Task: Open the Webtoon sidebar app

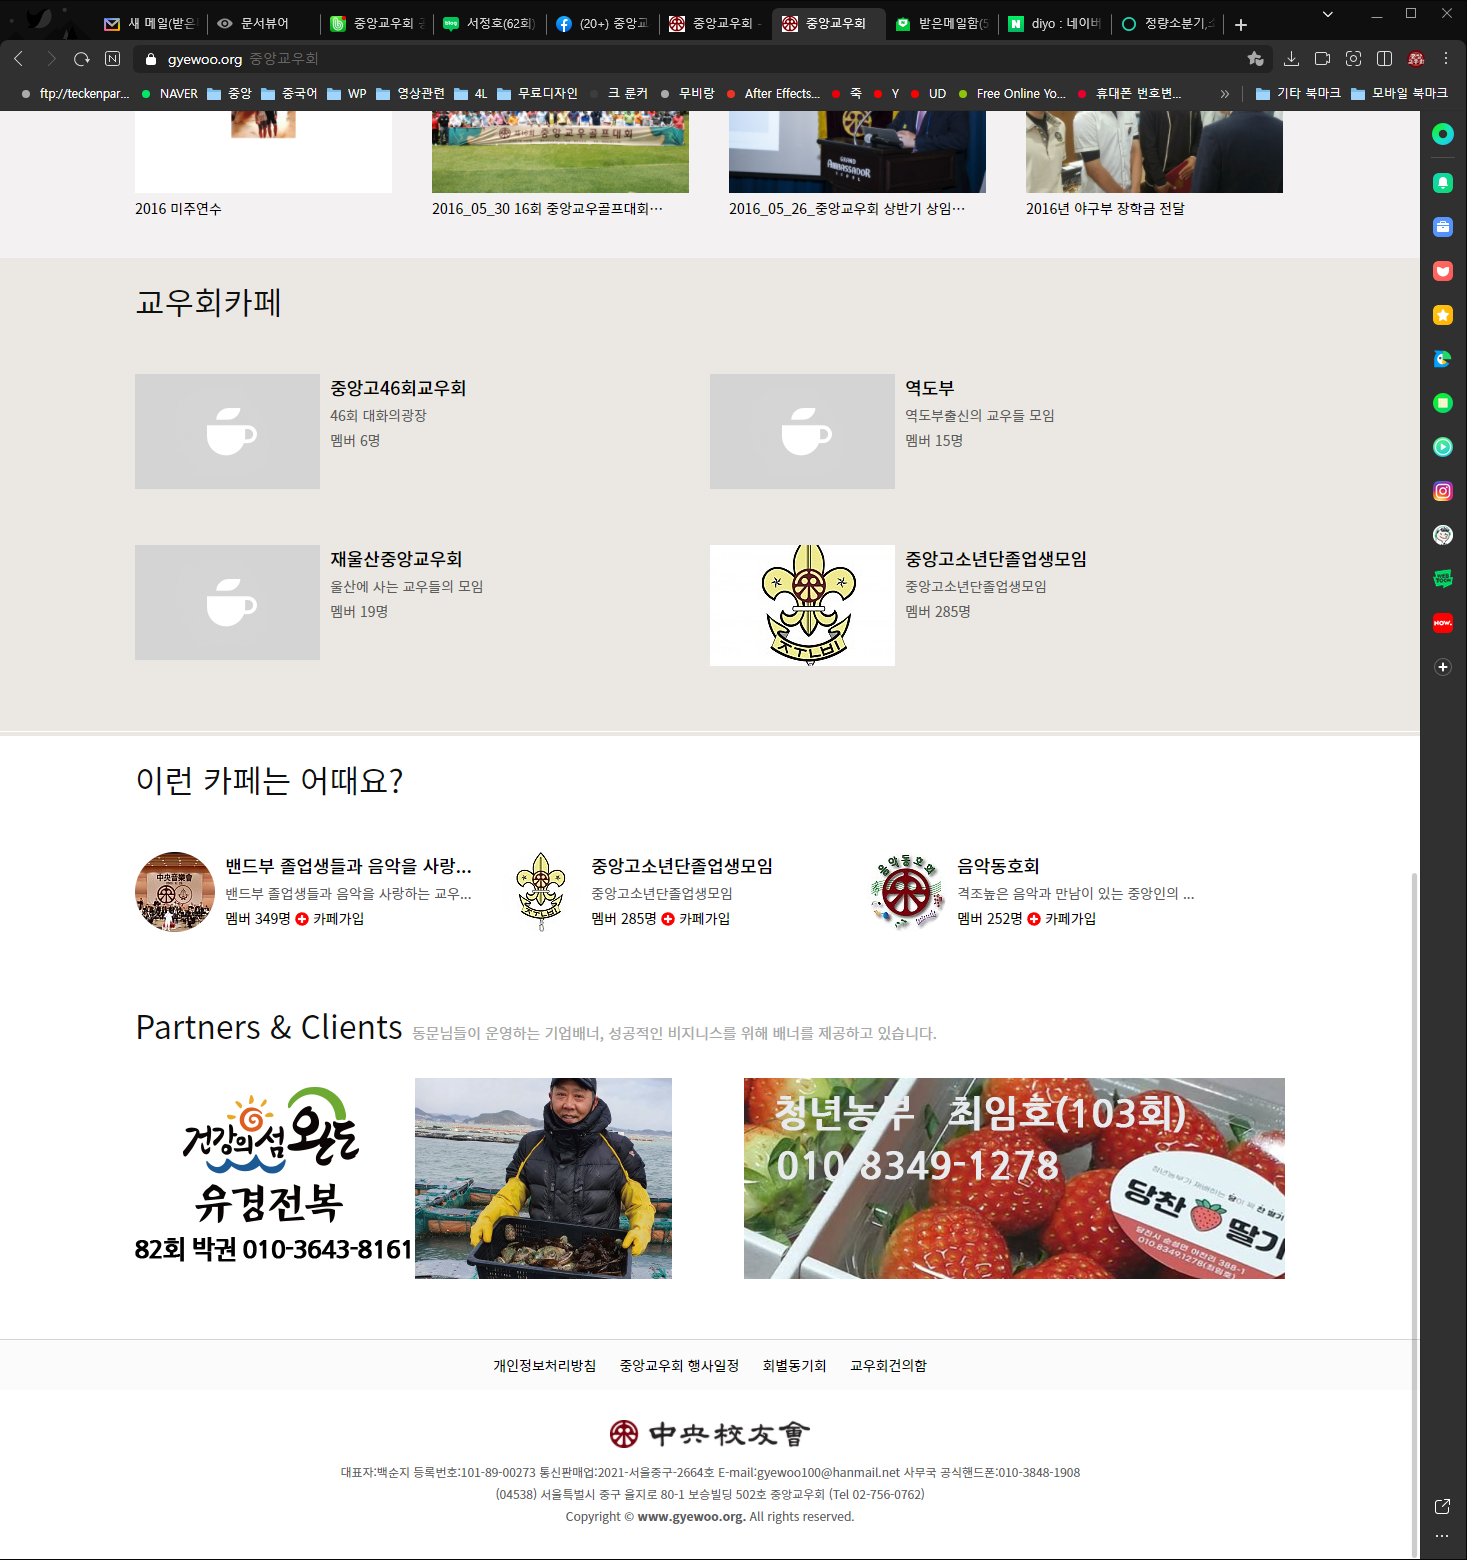Action: tap(1442, 579)
